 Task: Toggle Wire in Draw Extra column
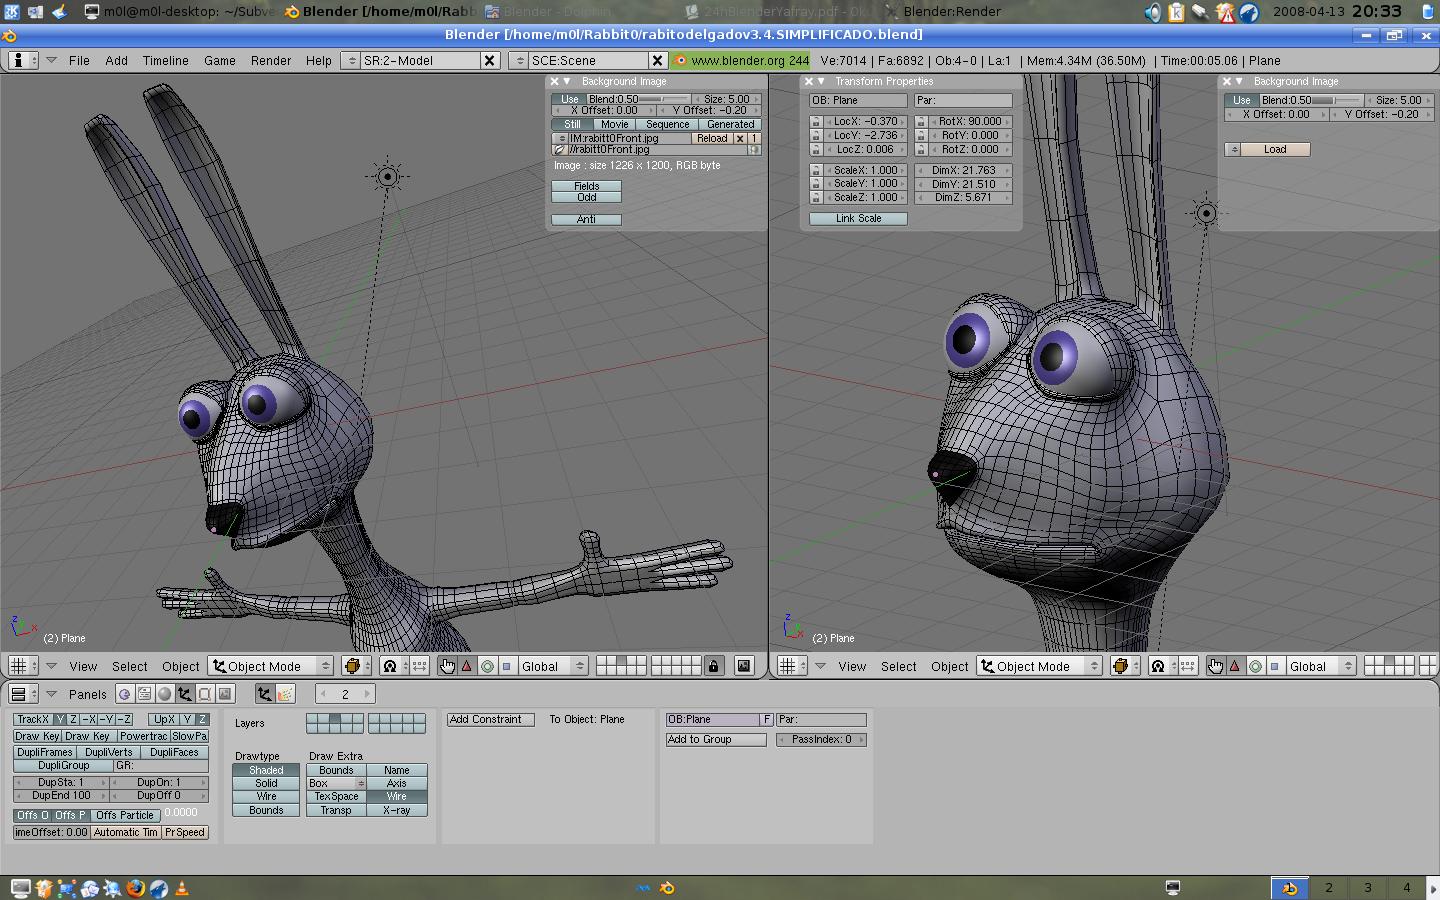(x=397, y=797)
